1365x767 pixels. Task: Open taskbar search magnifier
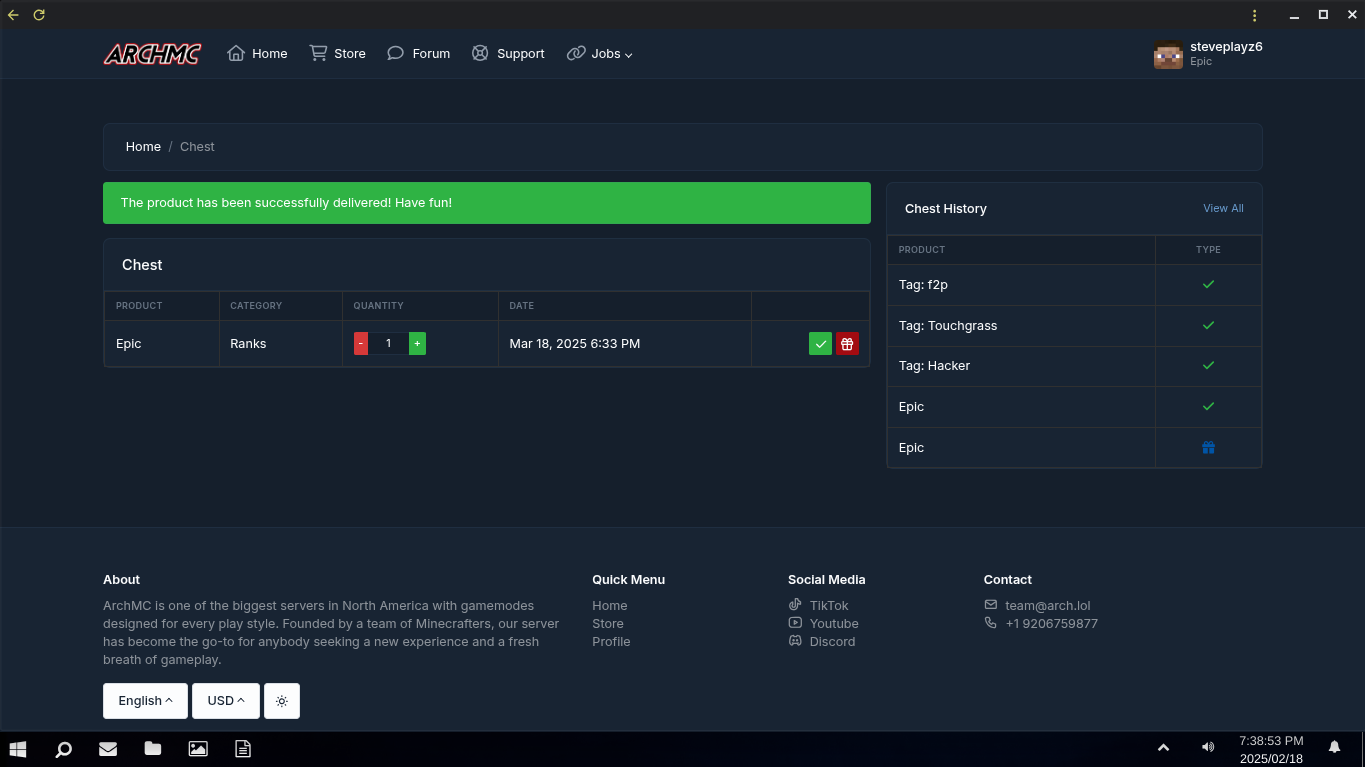click(x=63, y=748)
